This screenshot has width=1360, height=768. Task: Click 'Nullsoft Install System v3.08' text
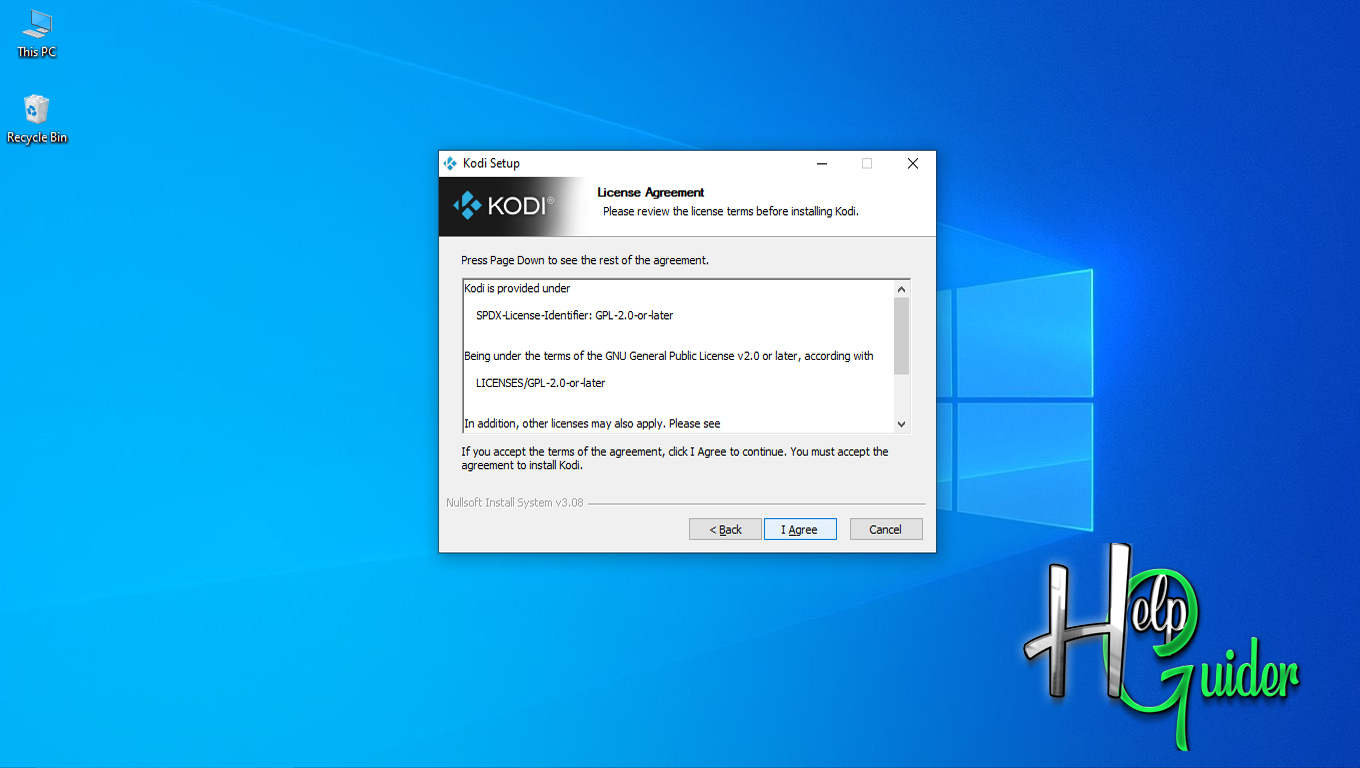[515, 503]
